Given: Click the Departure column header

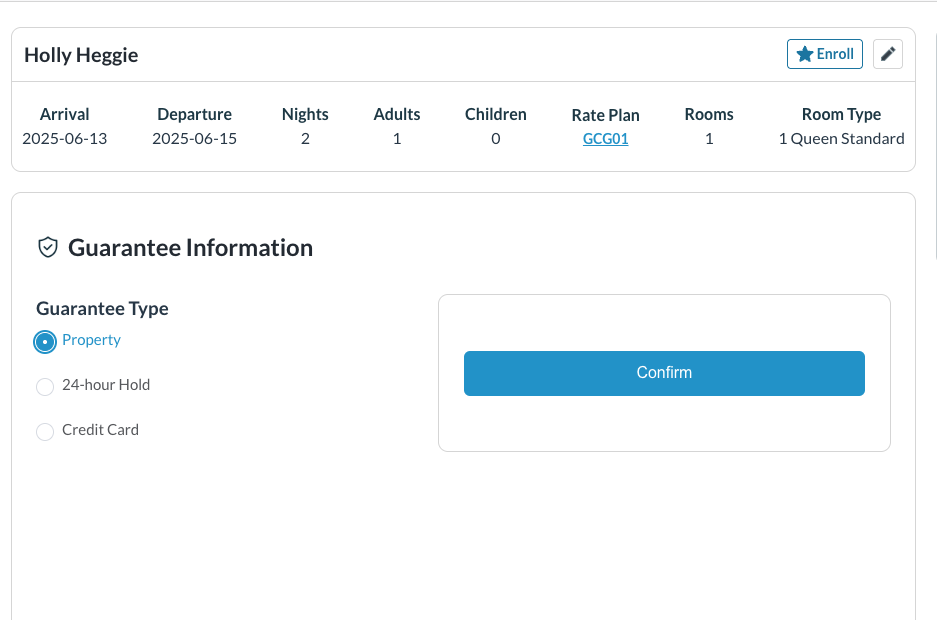Looking at the screenshot, I should (194, 114).
